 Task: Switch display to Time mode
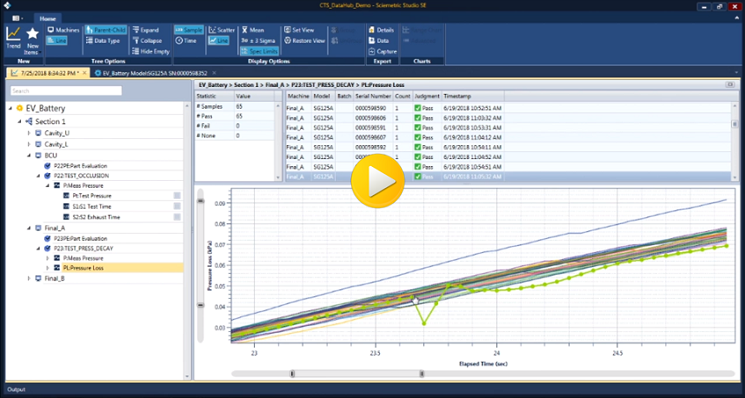point(186,41)
